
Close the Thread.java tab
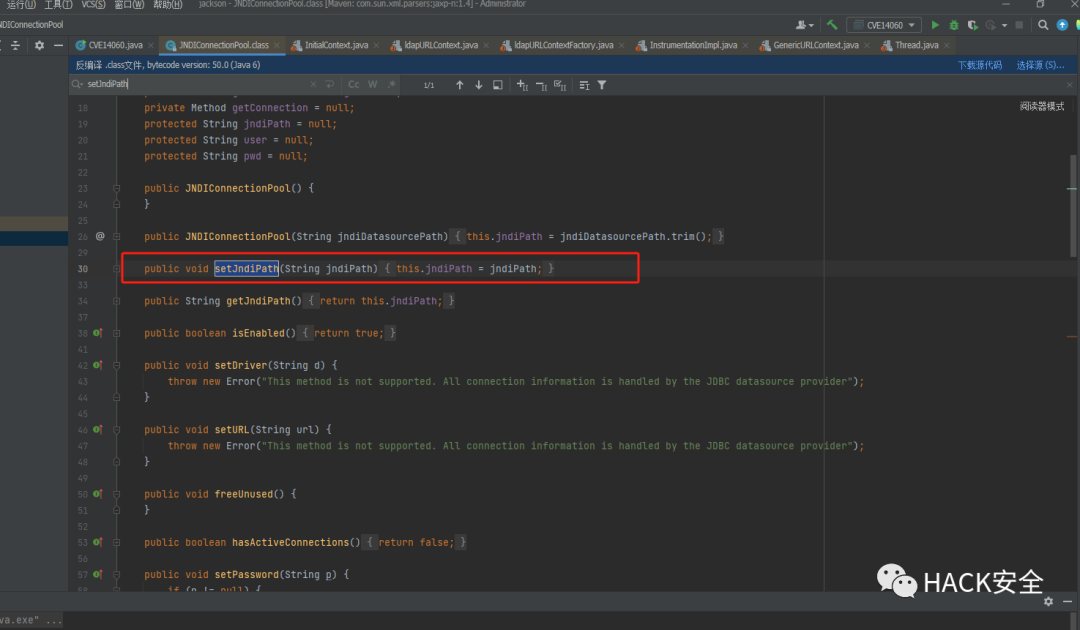947,45
